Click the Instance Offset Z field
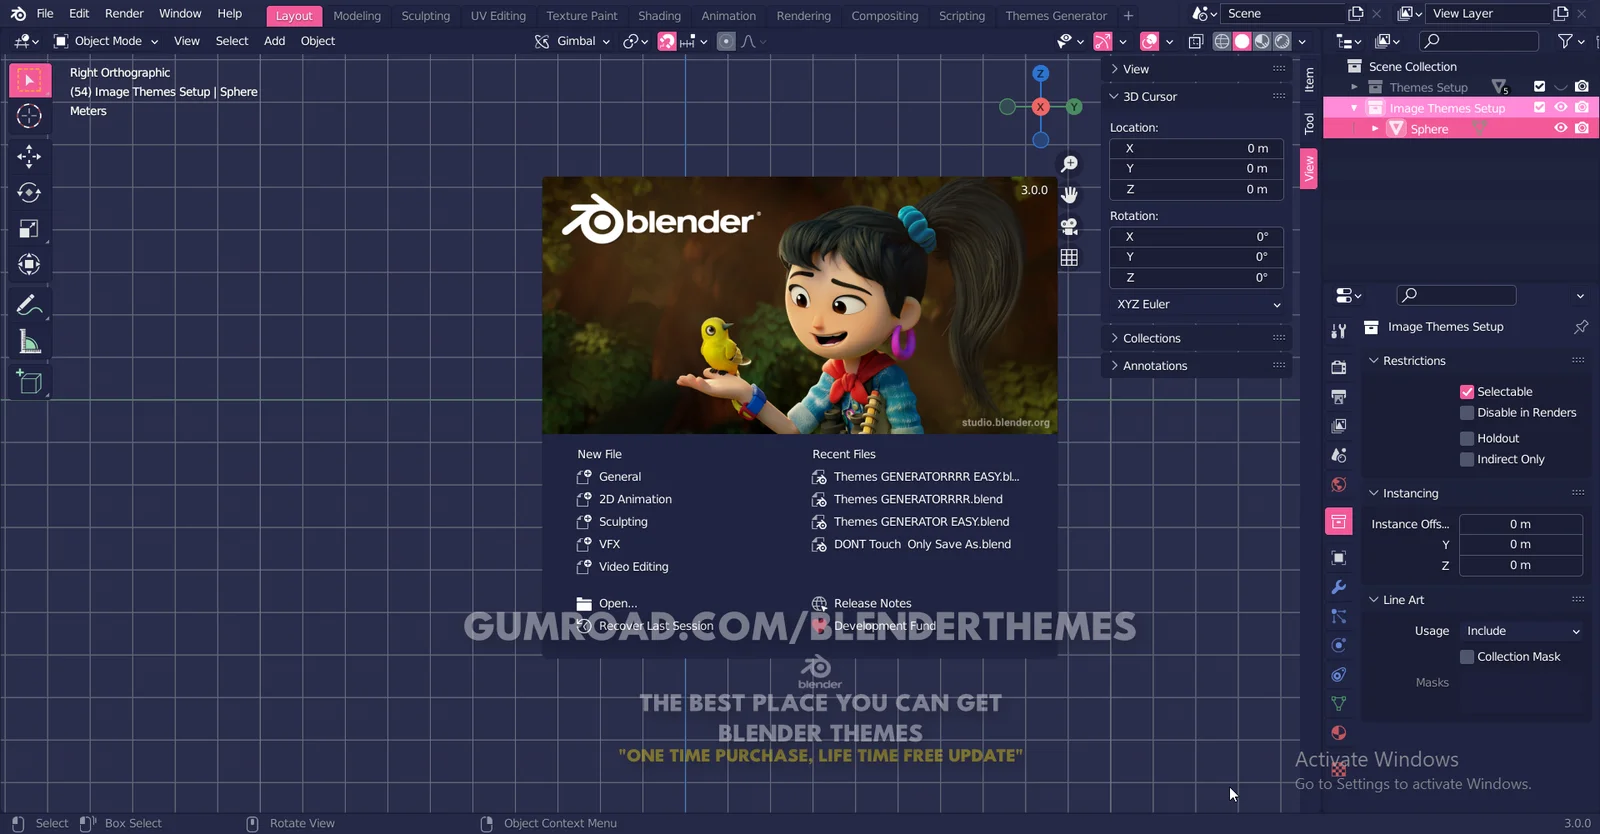Viewport: 1600px width, 834px height. click(x=1521, y=565)
